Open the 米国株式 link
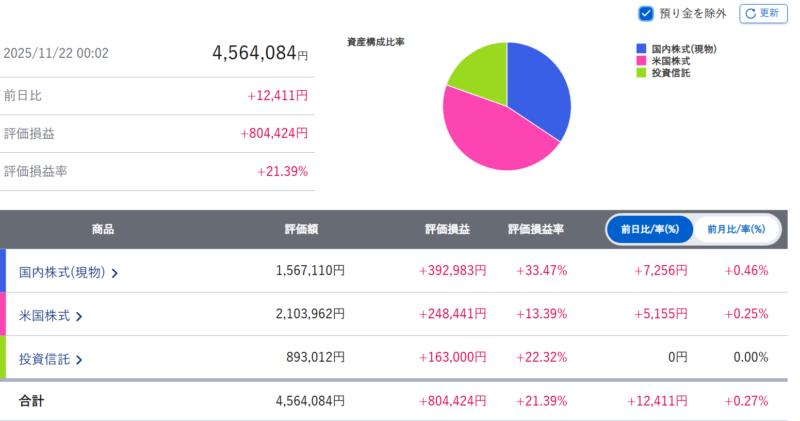Viewport: 800px width, 421px height. click(44, 316)
